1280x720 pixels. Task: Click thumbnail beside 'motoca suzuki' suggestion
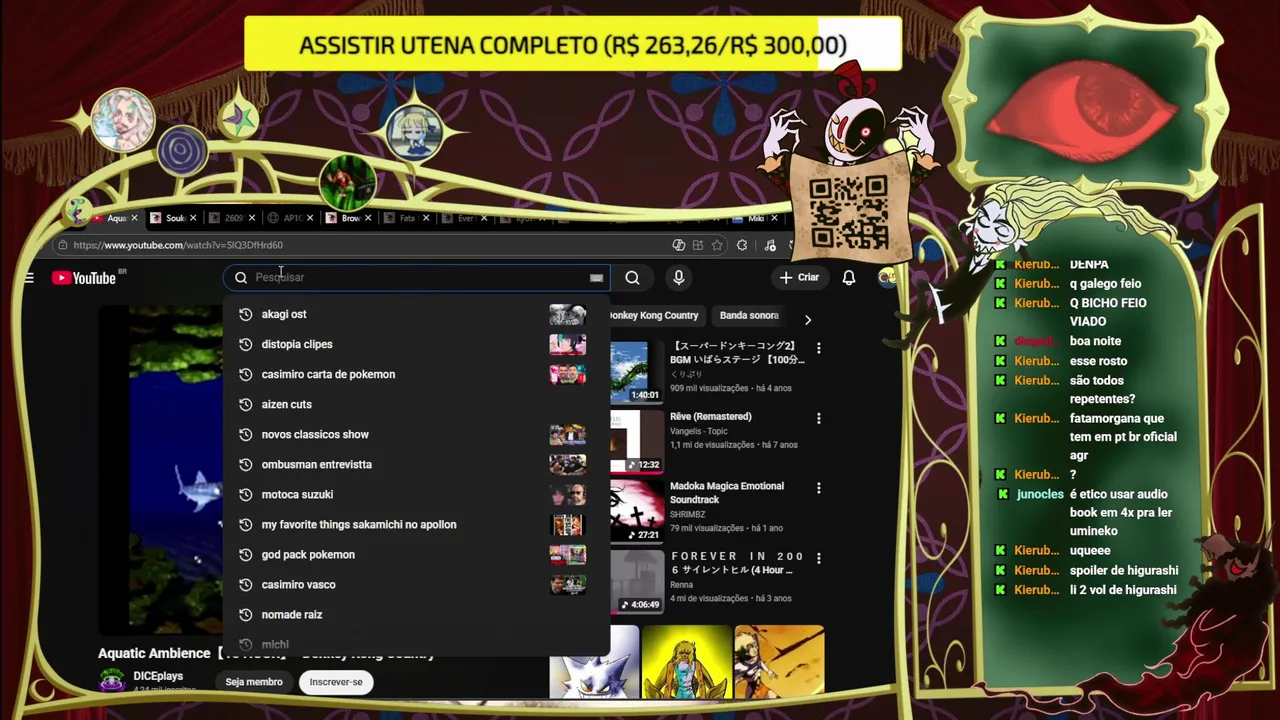[x=567, y=494]
